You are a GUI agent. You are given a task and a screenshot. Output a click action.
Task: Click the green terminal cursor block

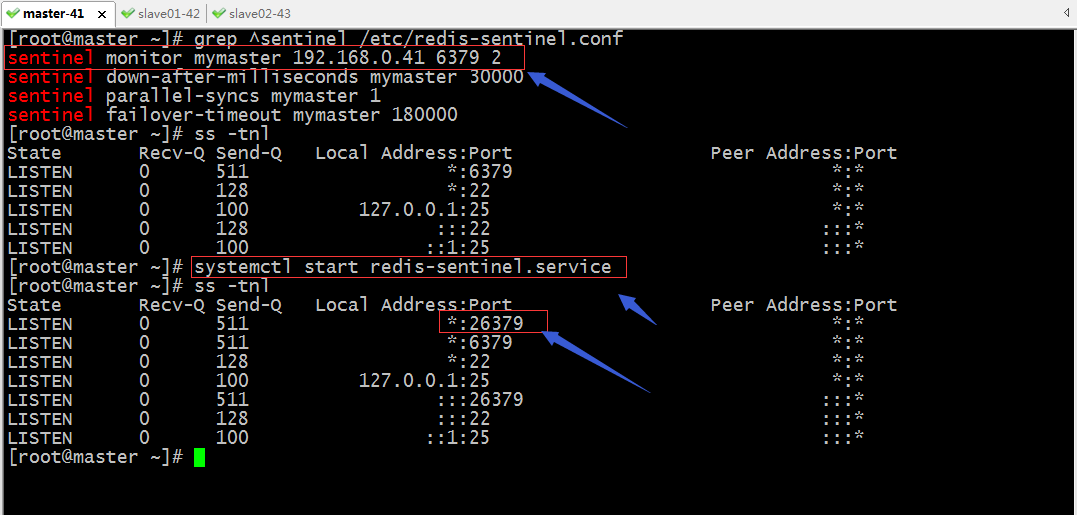pos(199,457)
